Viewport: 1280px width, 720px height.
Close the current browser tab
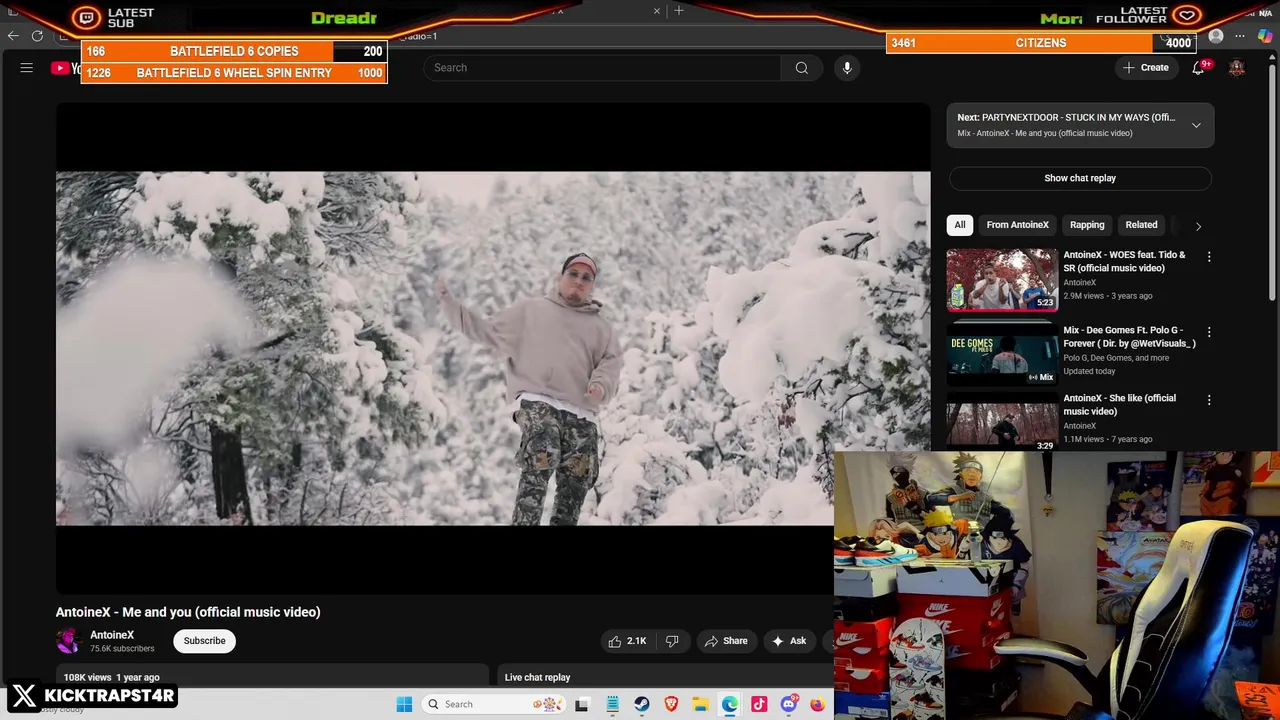pyautogui.click(x=657, y=11)
